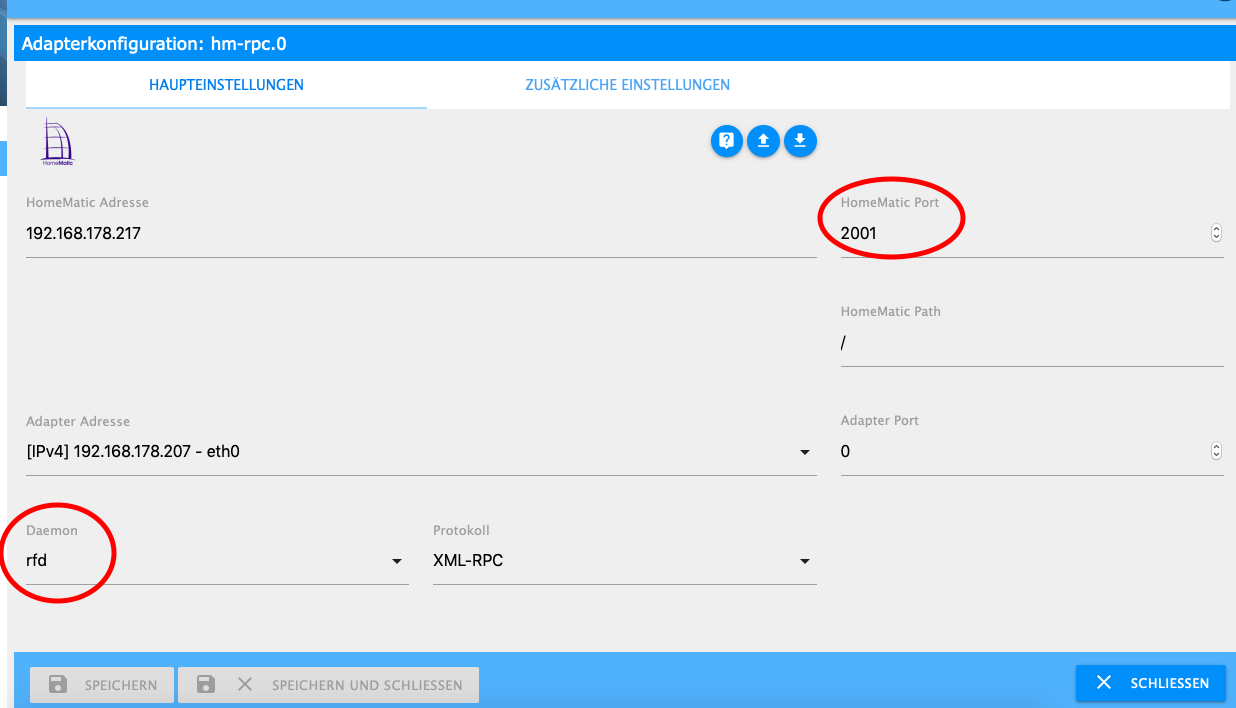Screen dimensions: 1236x708
Task: Open the Protokoll dropdown showing XML-RPC
Action: point(625,561)
